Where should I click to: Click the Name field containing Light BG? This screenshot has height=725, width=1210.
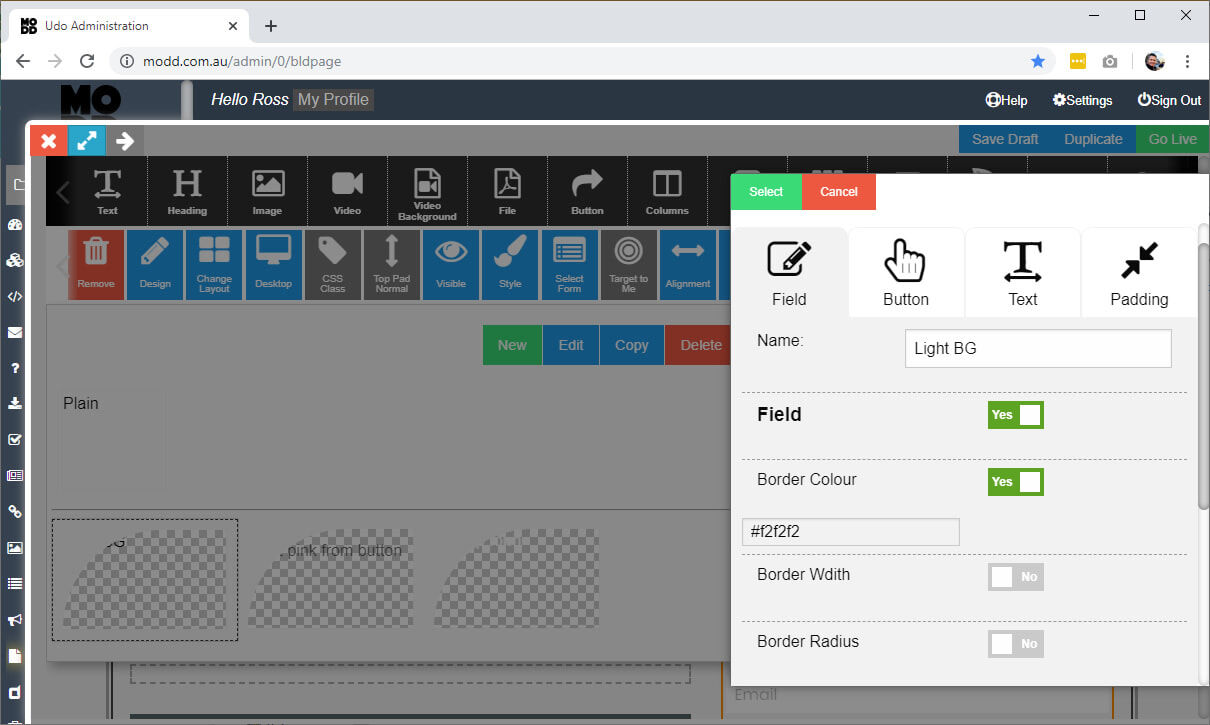coord(1037,348)
